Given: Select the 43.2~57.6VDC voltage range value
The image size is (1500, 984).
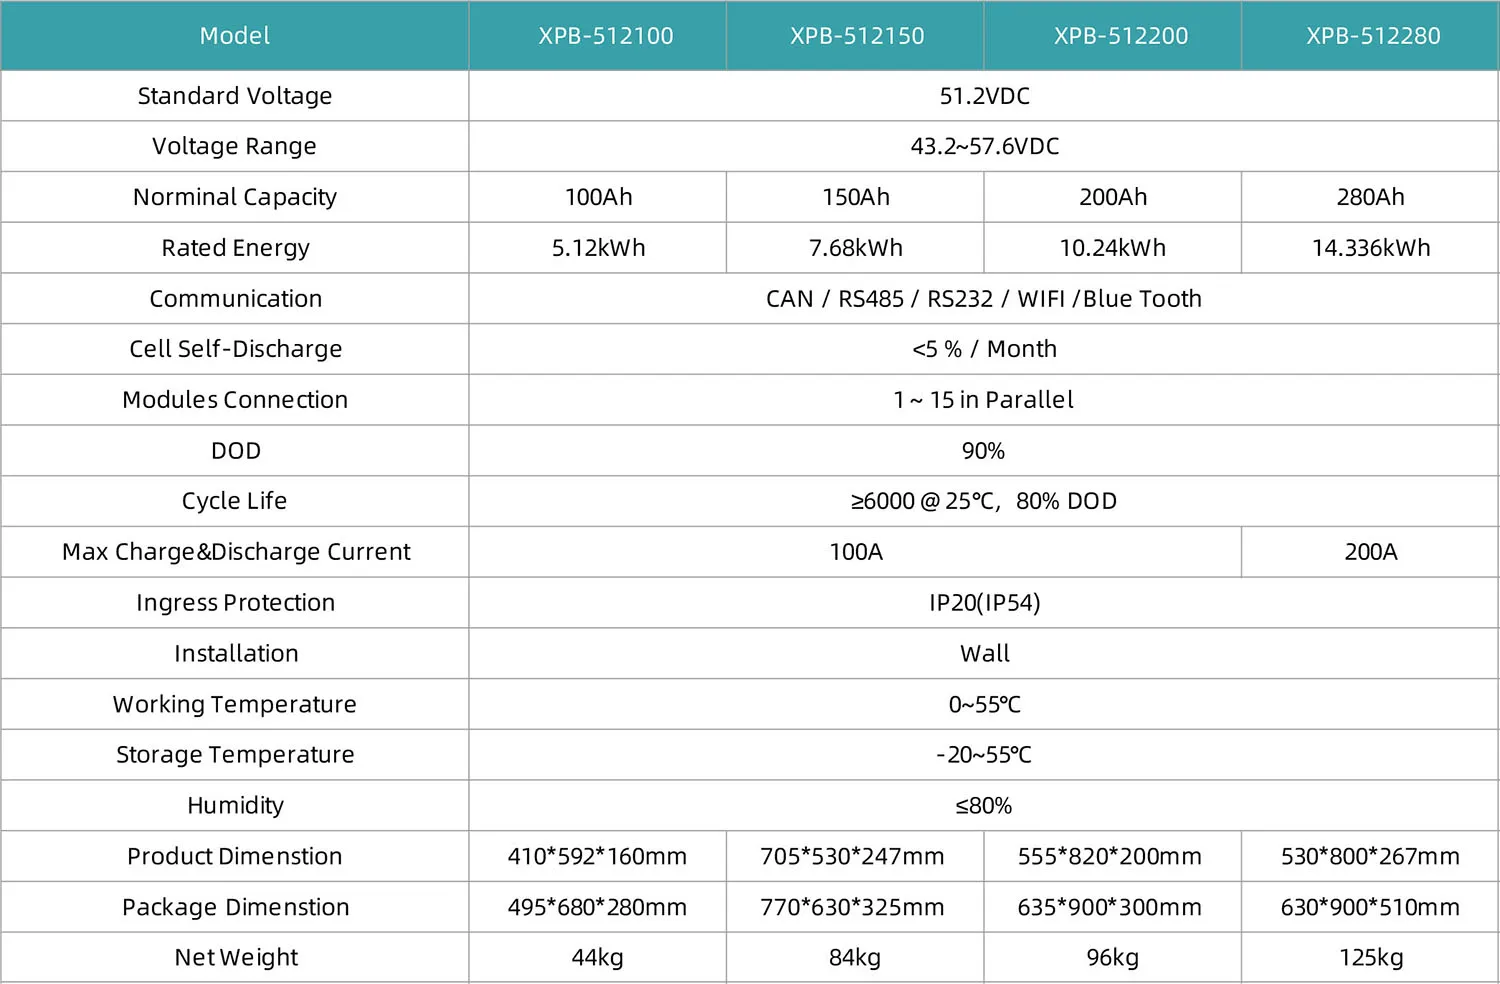Looking at the screenshot, I should point(984,146).
